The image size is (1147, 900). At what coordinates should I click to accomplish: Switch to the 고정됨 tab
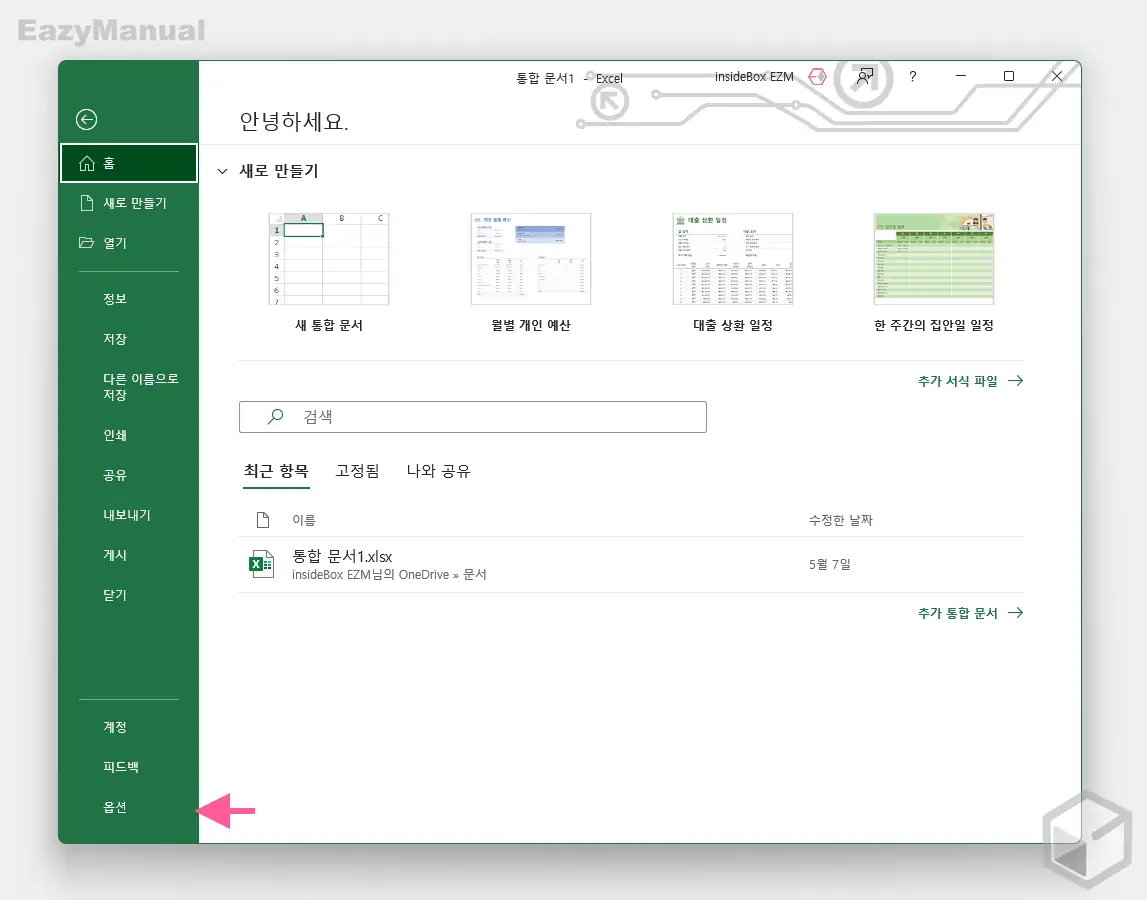[x=357, y=470]
